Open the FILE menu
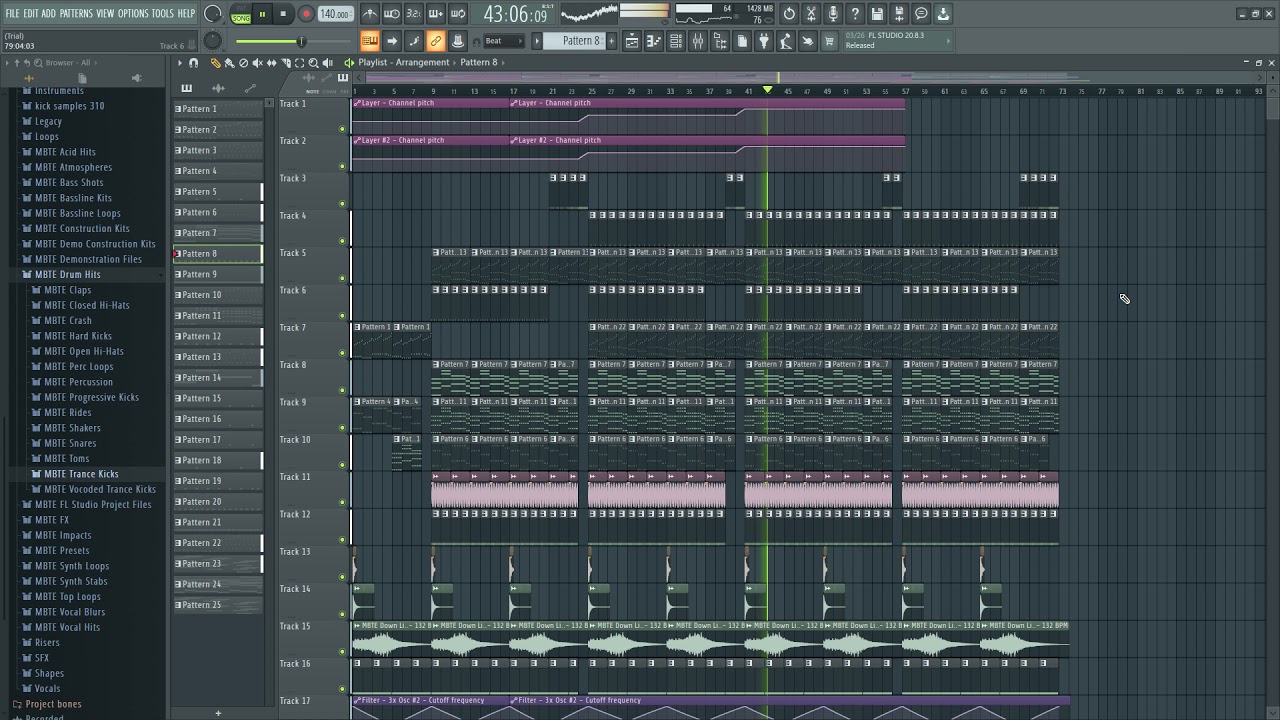 [x=13, y=13]
